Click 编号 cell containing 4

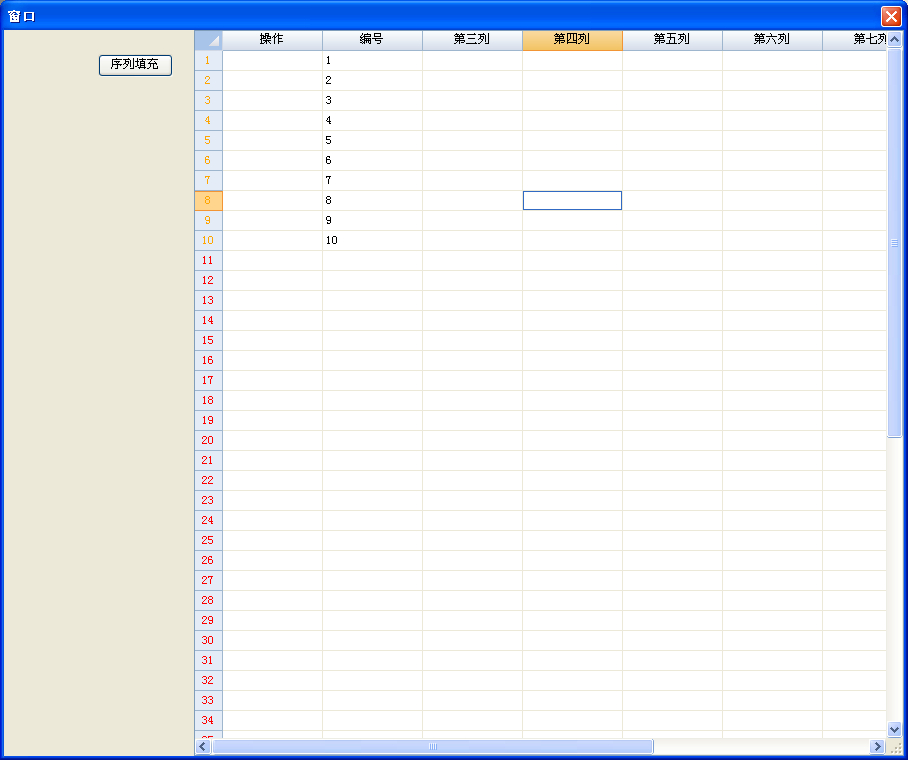(372, 120)
